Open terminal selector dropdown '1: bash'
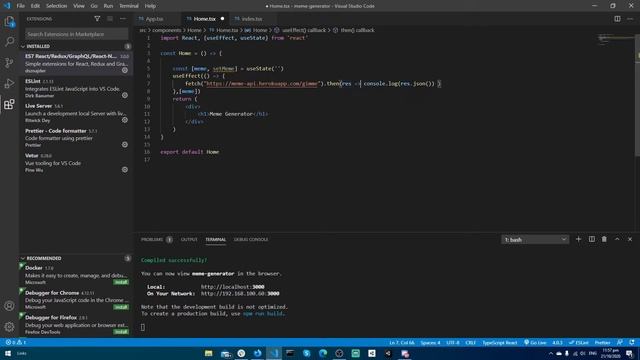640x360 pixels. [x=535, y=240]
